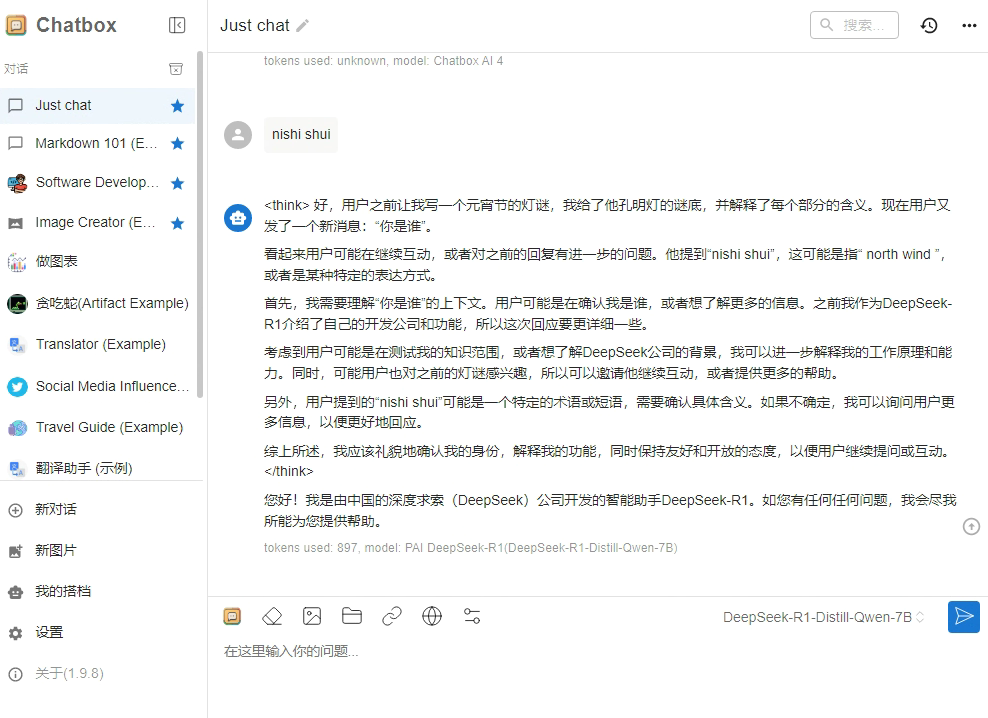
Task: Attach an image using the picture icon
Action: pyautogui.click(x=312, y=616)
